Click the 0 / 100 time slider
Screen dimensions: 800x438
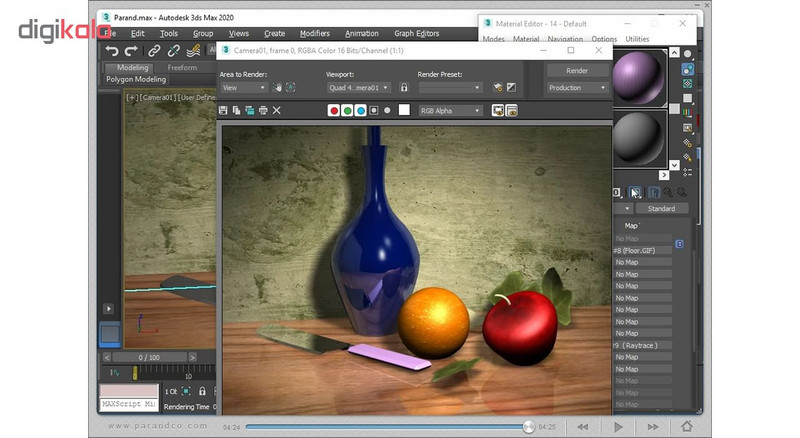[x=149, y=357]
